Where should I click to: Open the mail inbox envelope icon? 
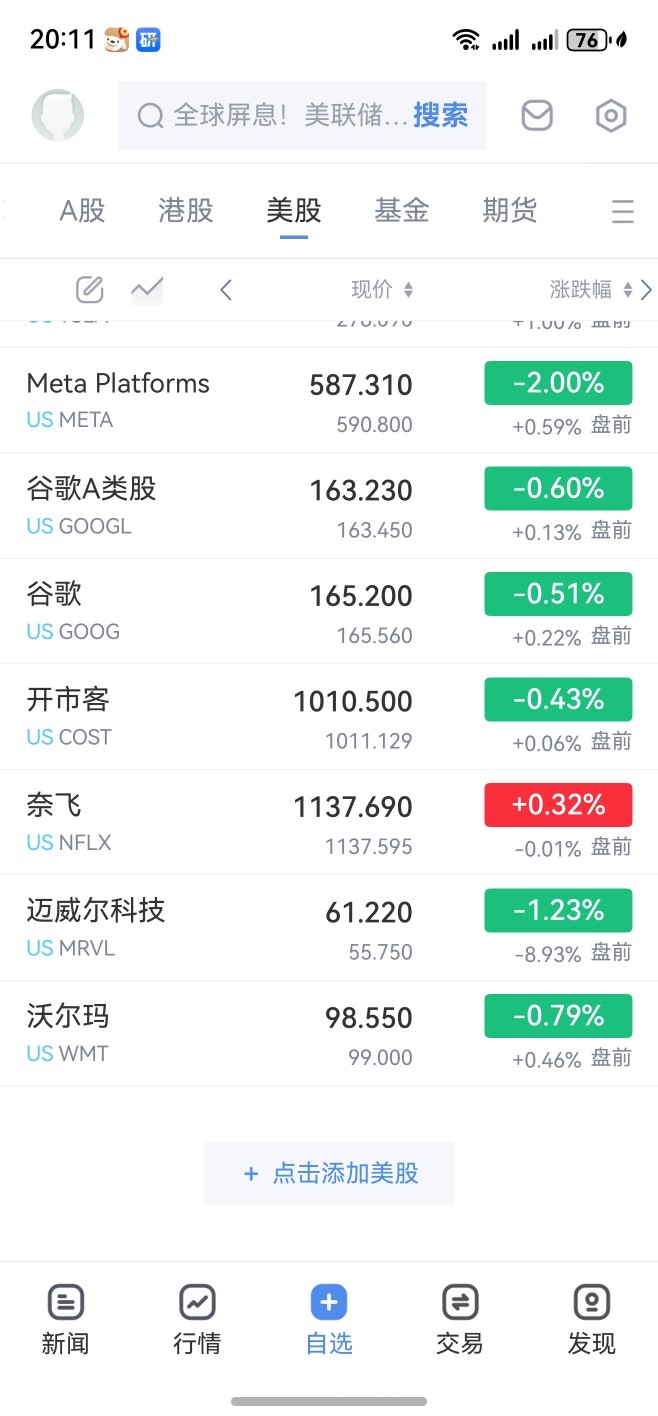point(537,116)
